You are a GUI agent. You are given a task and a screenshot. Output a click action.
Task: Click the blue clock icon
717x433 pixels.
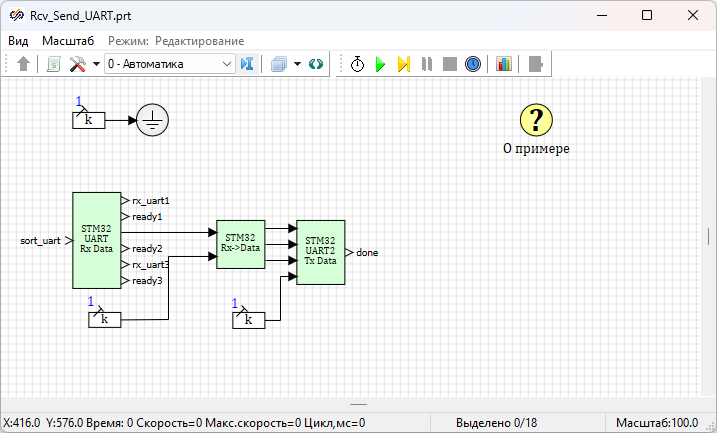coord(473,64)
